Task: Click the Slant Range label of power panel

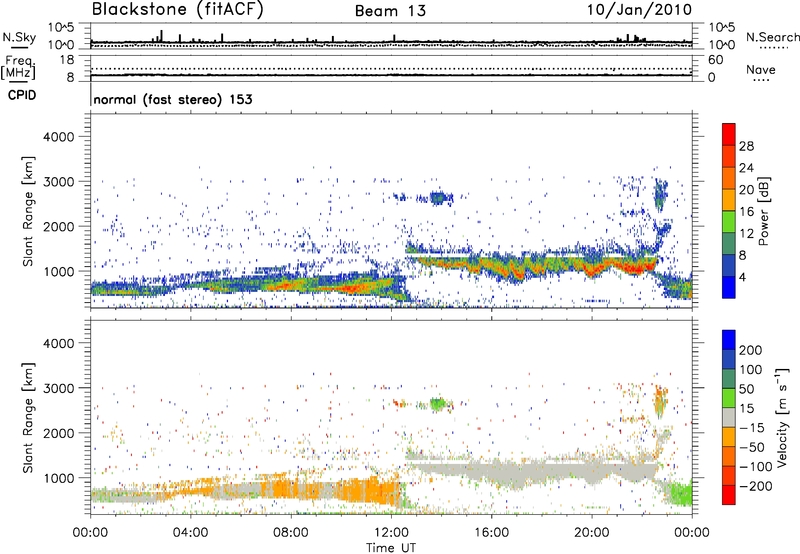Action: click(28, 211)
